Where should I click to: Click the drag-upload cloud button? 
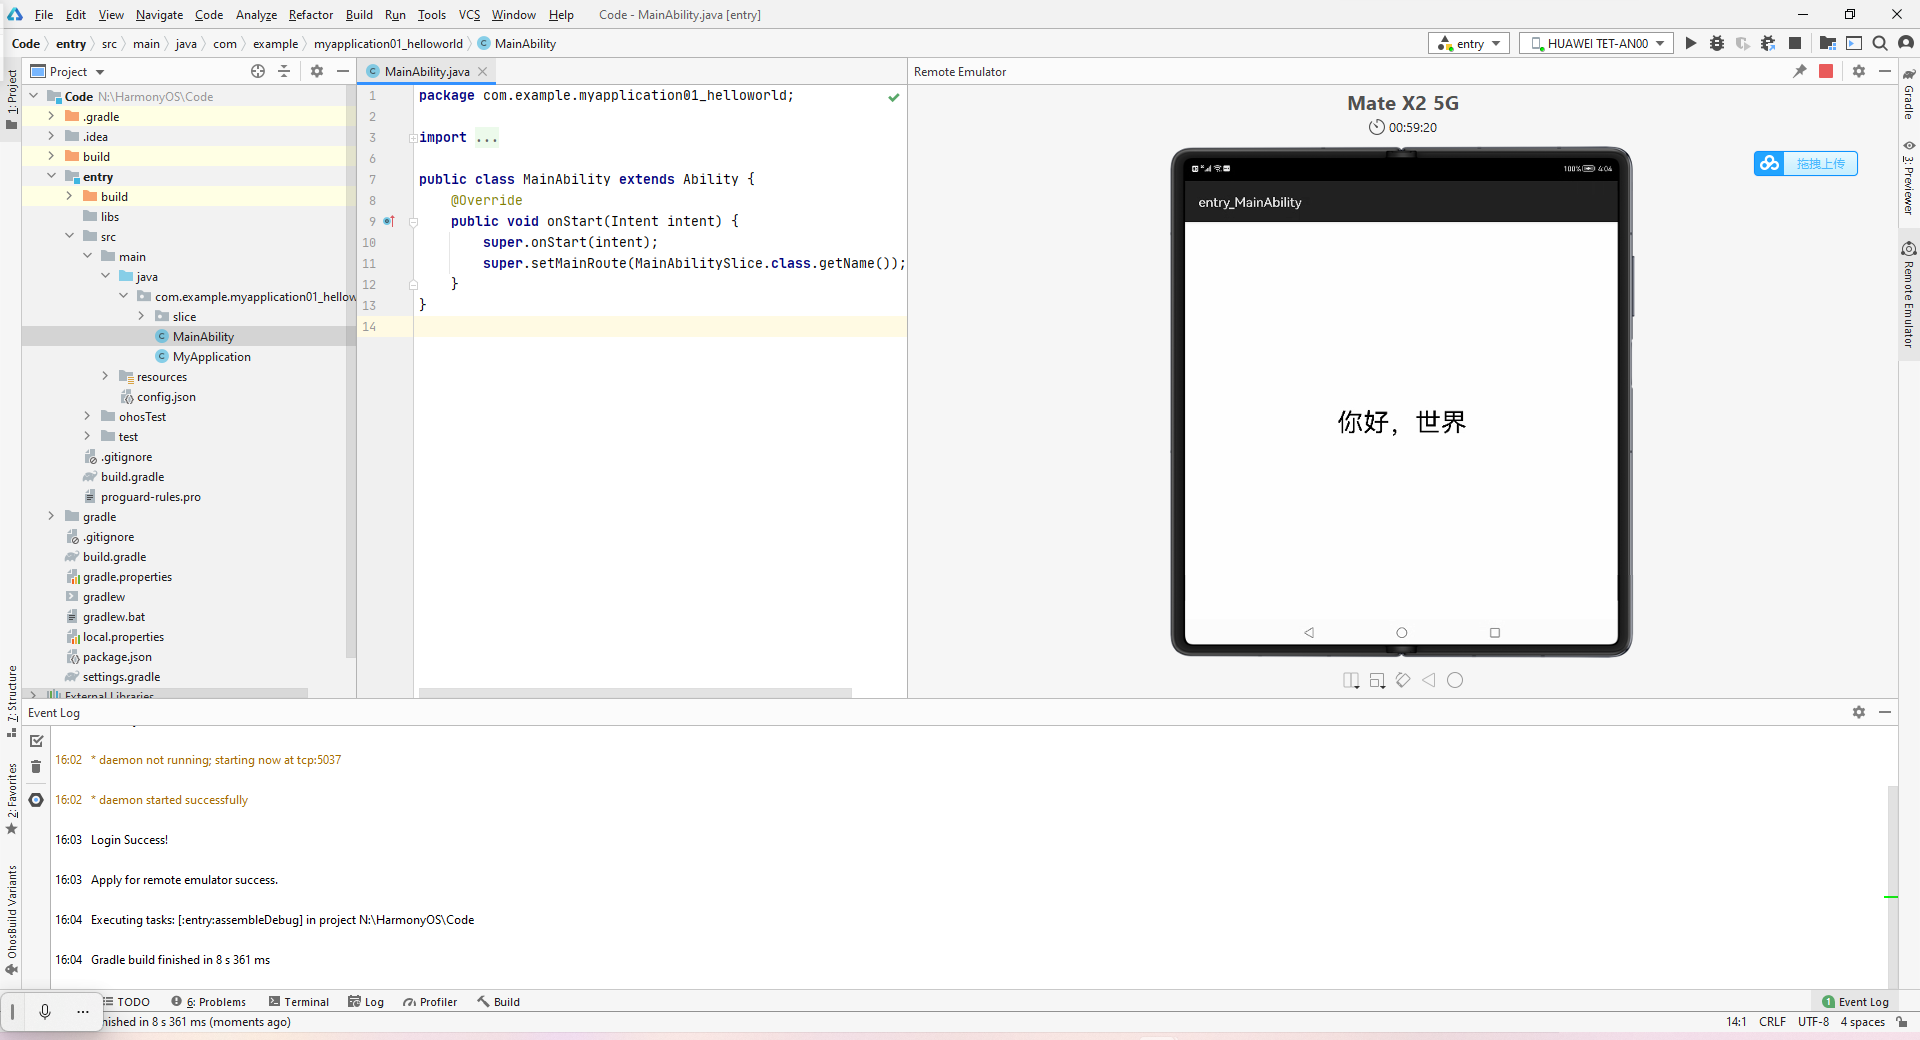click(1806, 163)
